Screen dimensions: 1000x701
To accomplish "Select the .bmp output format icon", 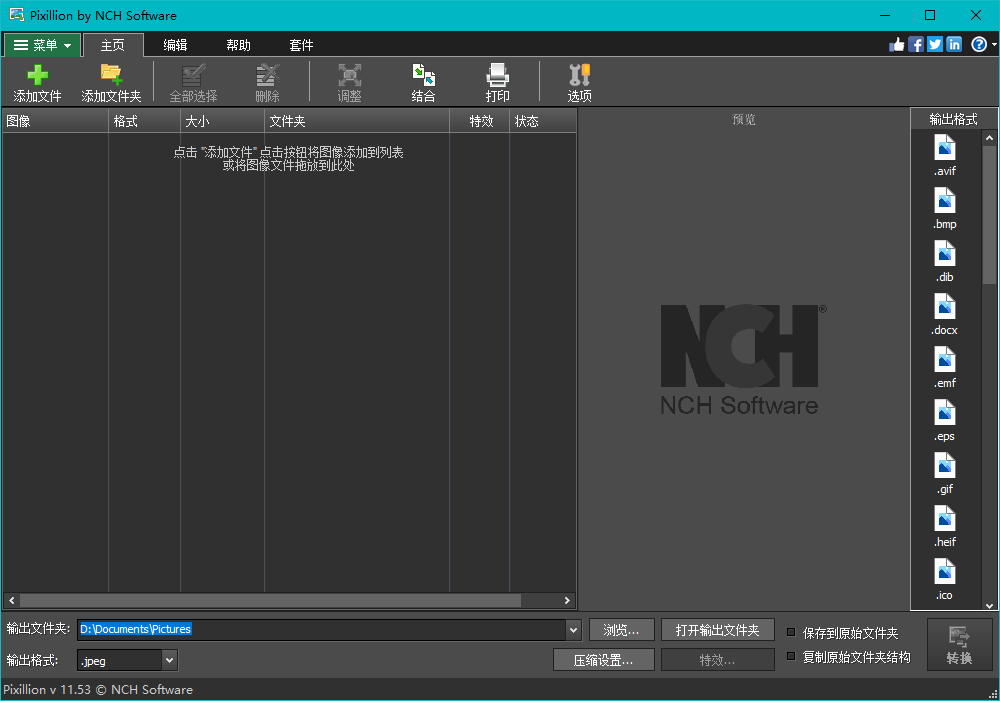I will (945, 201).
